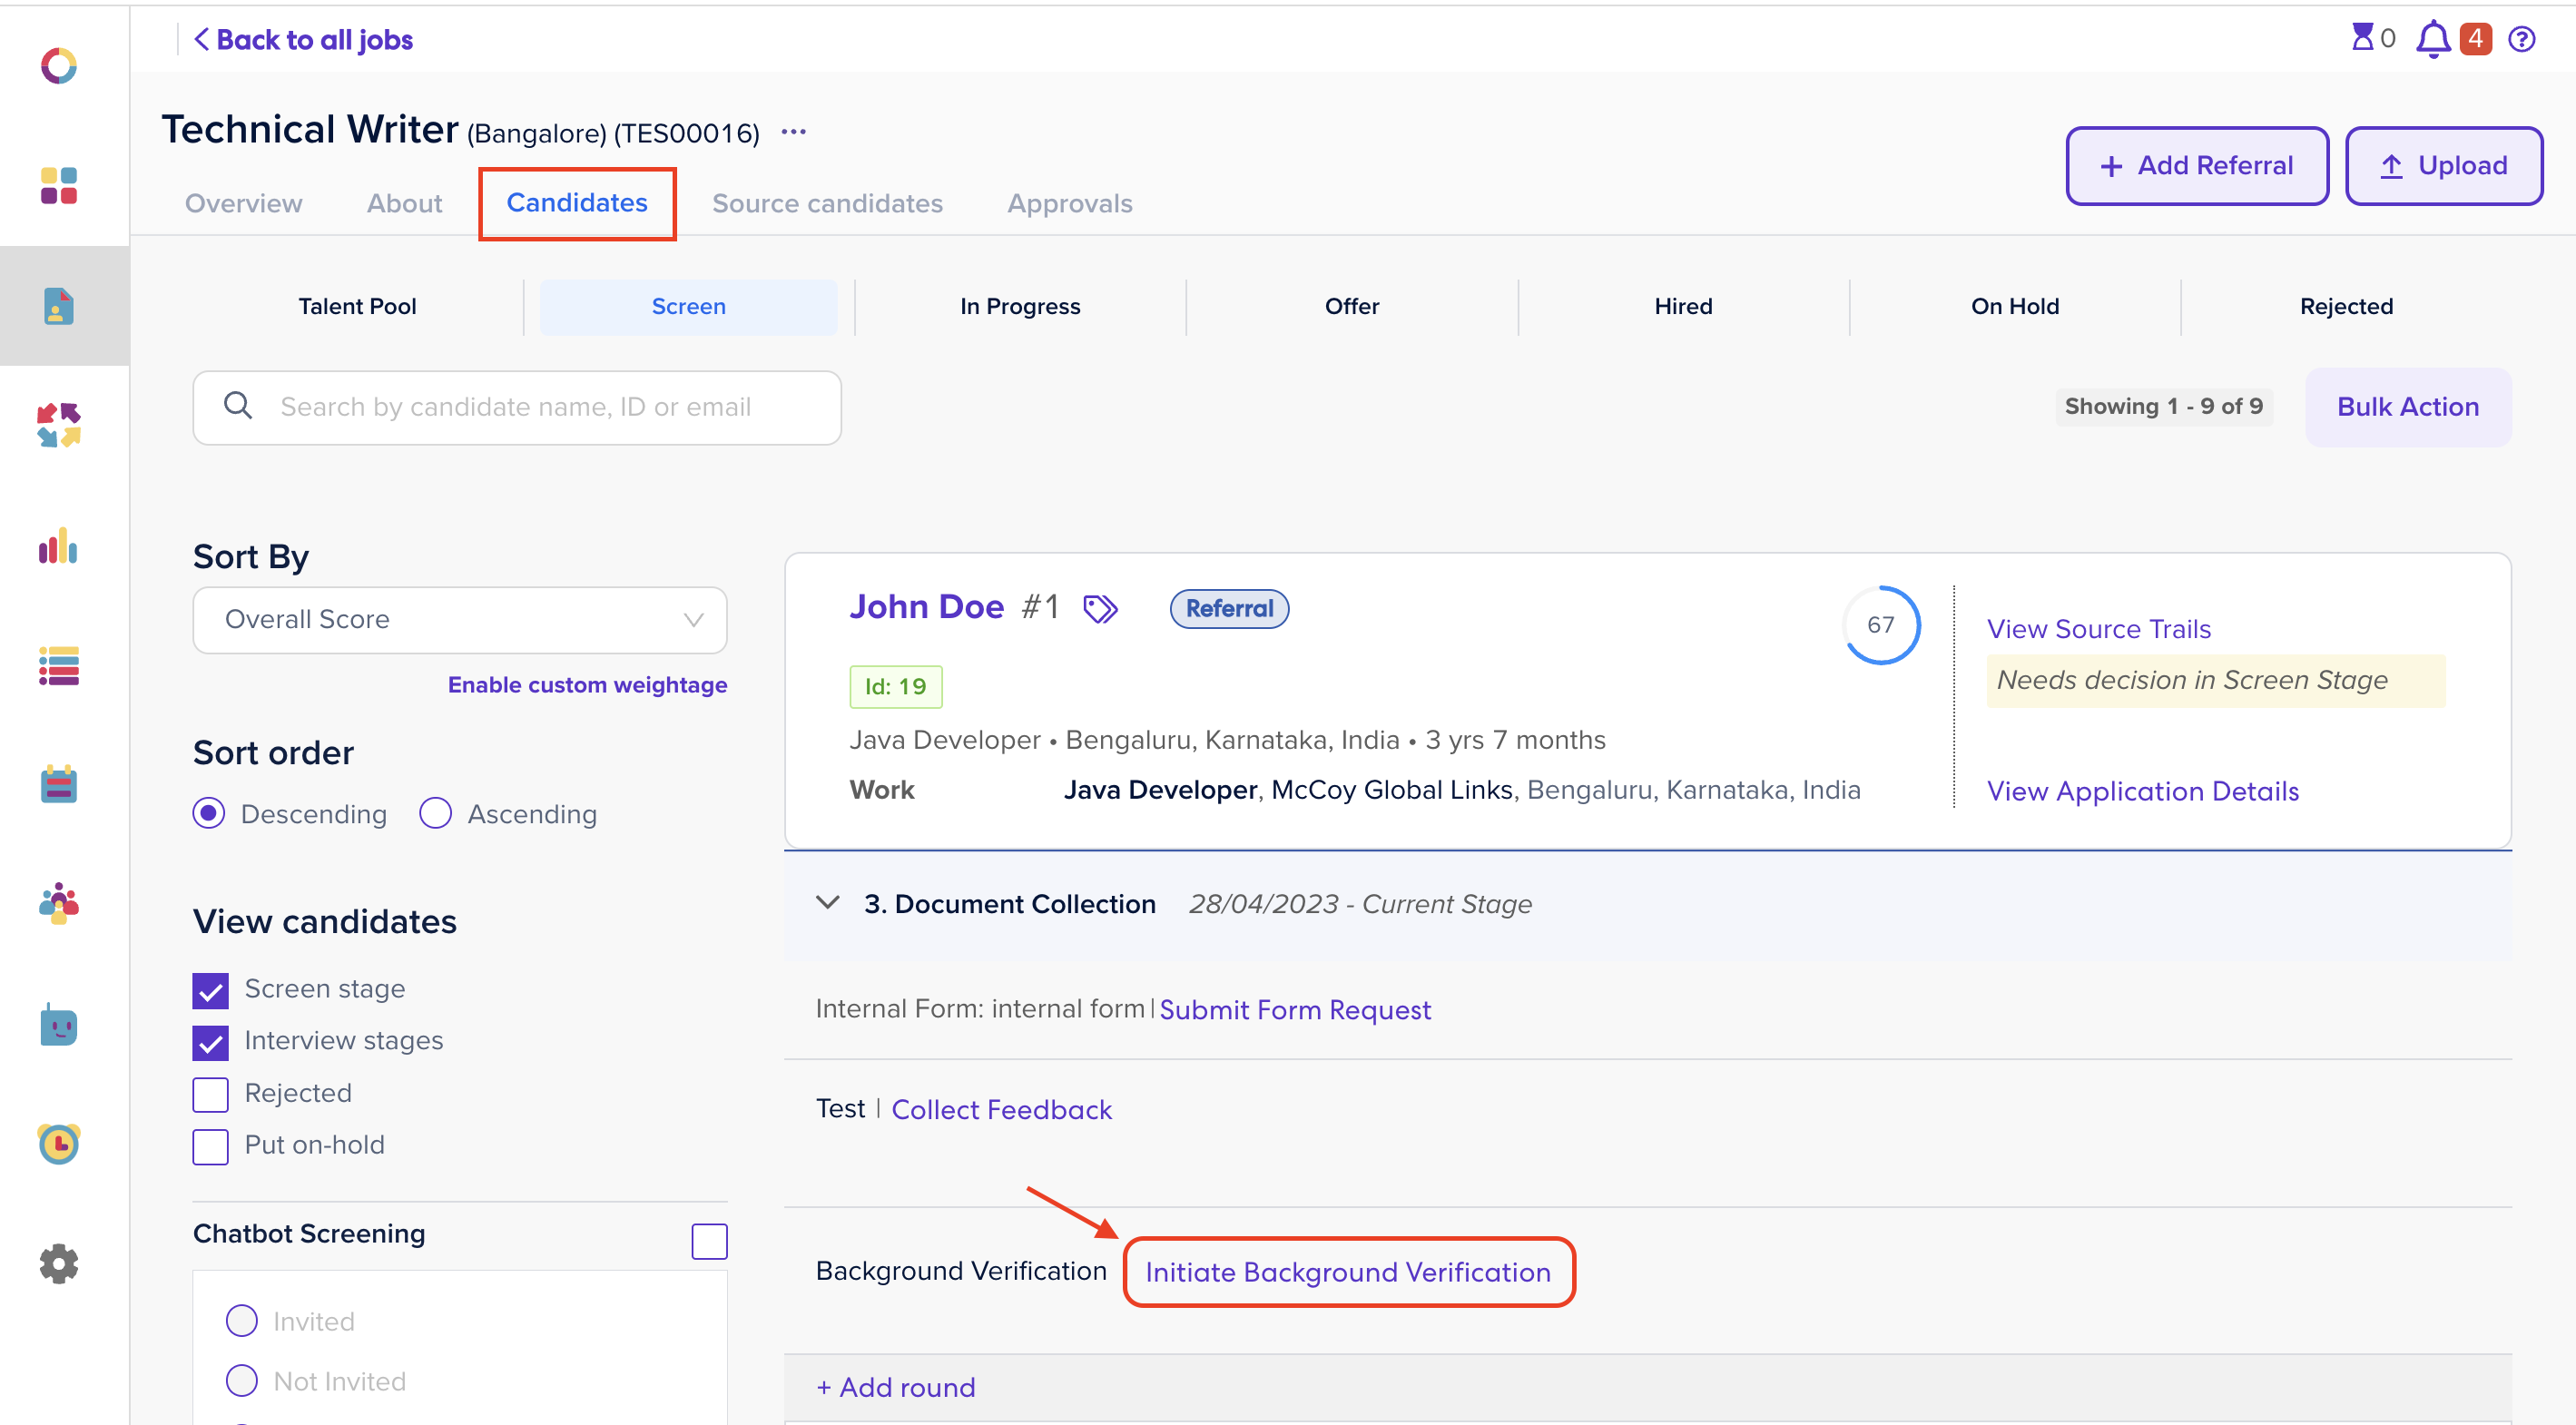Click the Referral badge on John Doe
The image size is (2576, 1425).
tap(1229, 609)
